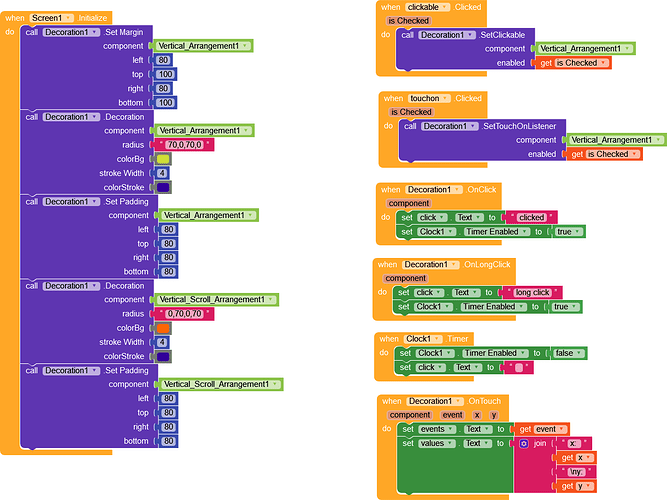
Task: Open Decoration1 dropdown in Set Margin call
Action: tap(71, 32)
